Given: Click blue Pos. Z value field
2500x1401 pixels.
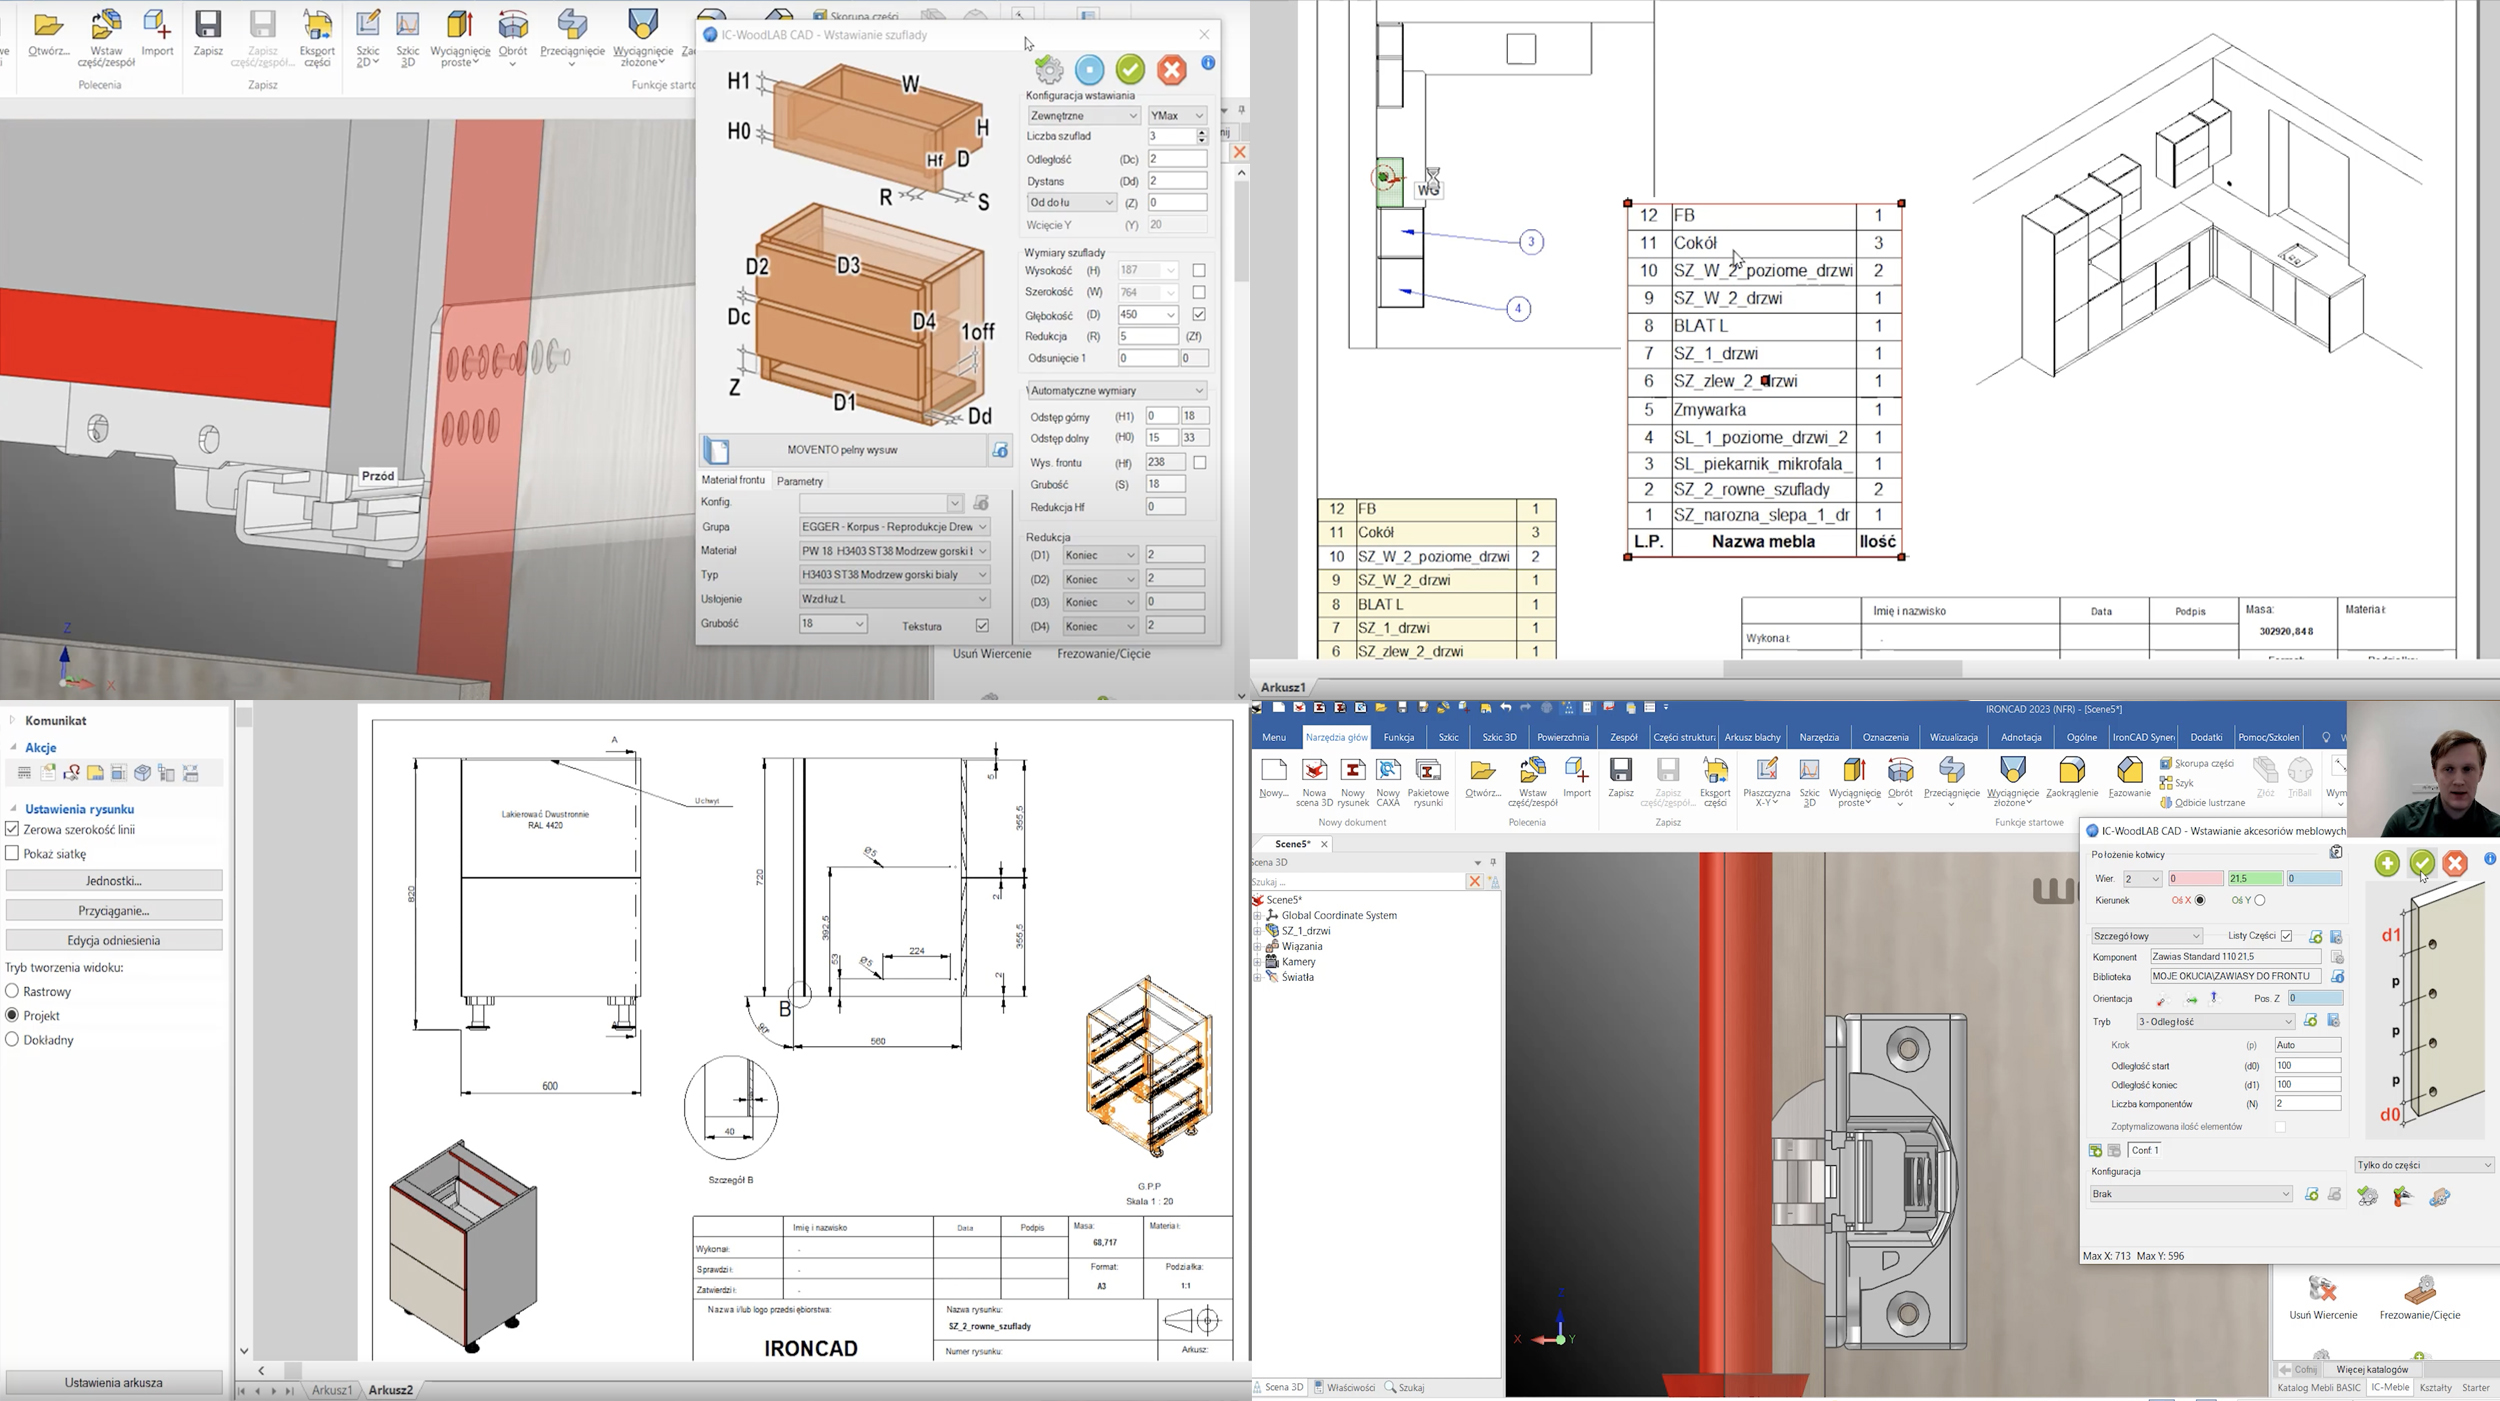Looking at the screenshot, I should (2314, 999).
